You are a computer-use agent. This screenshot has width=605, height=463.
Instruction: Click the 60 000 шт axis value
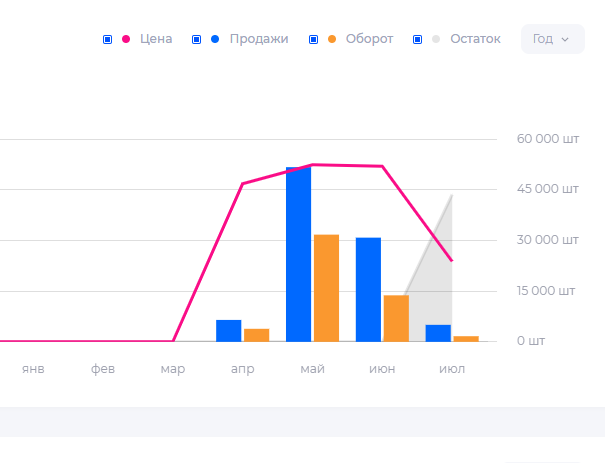point(548,139)
